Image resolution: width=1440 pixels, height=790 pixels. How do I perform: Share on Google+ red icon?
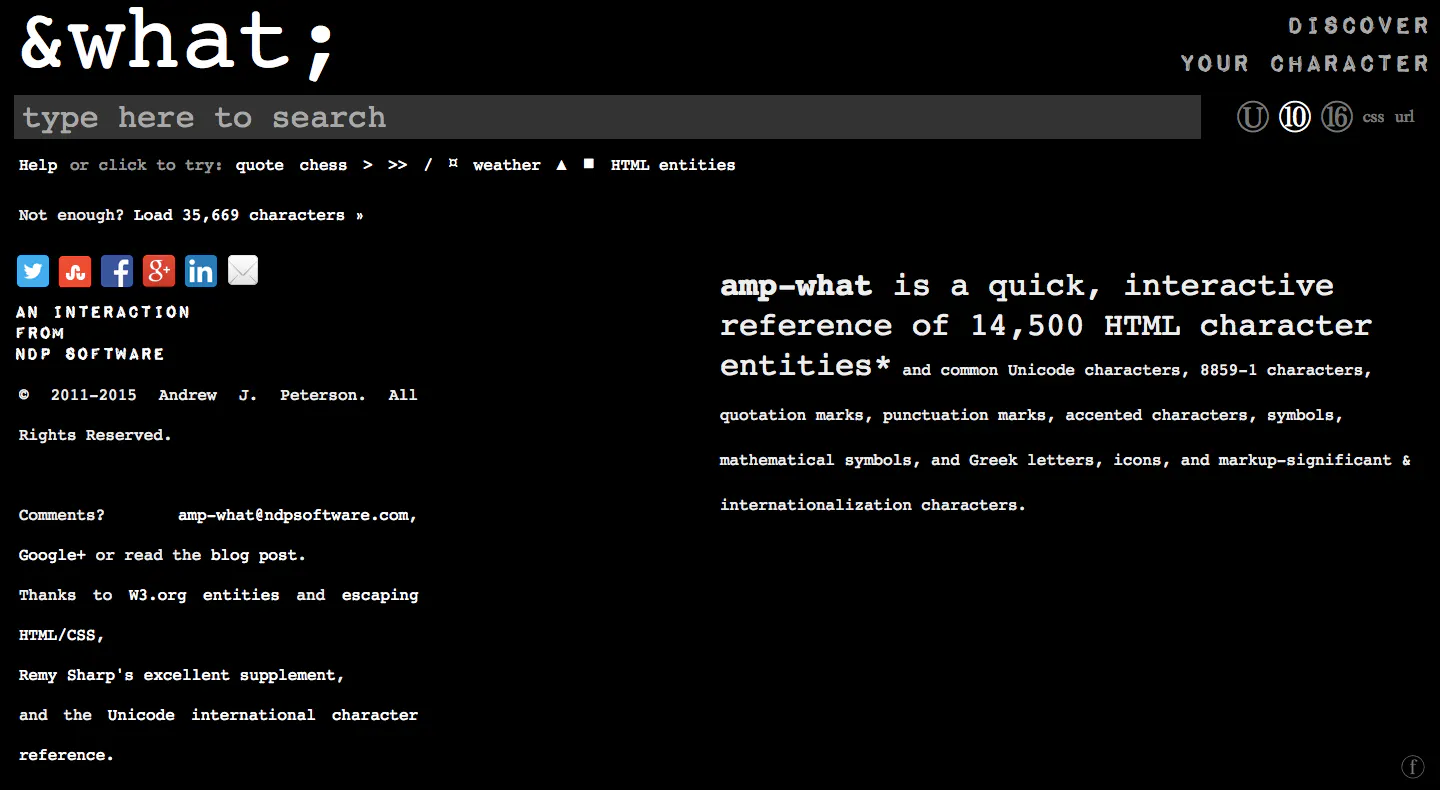pos(159,271)
